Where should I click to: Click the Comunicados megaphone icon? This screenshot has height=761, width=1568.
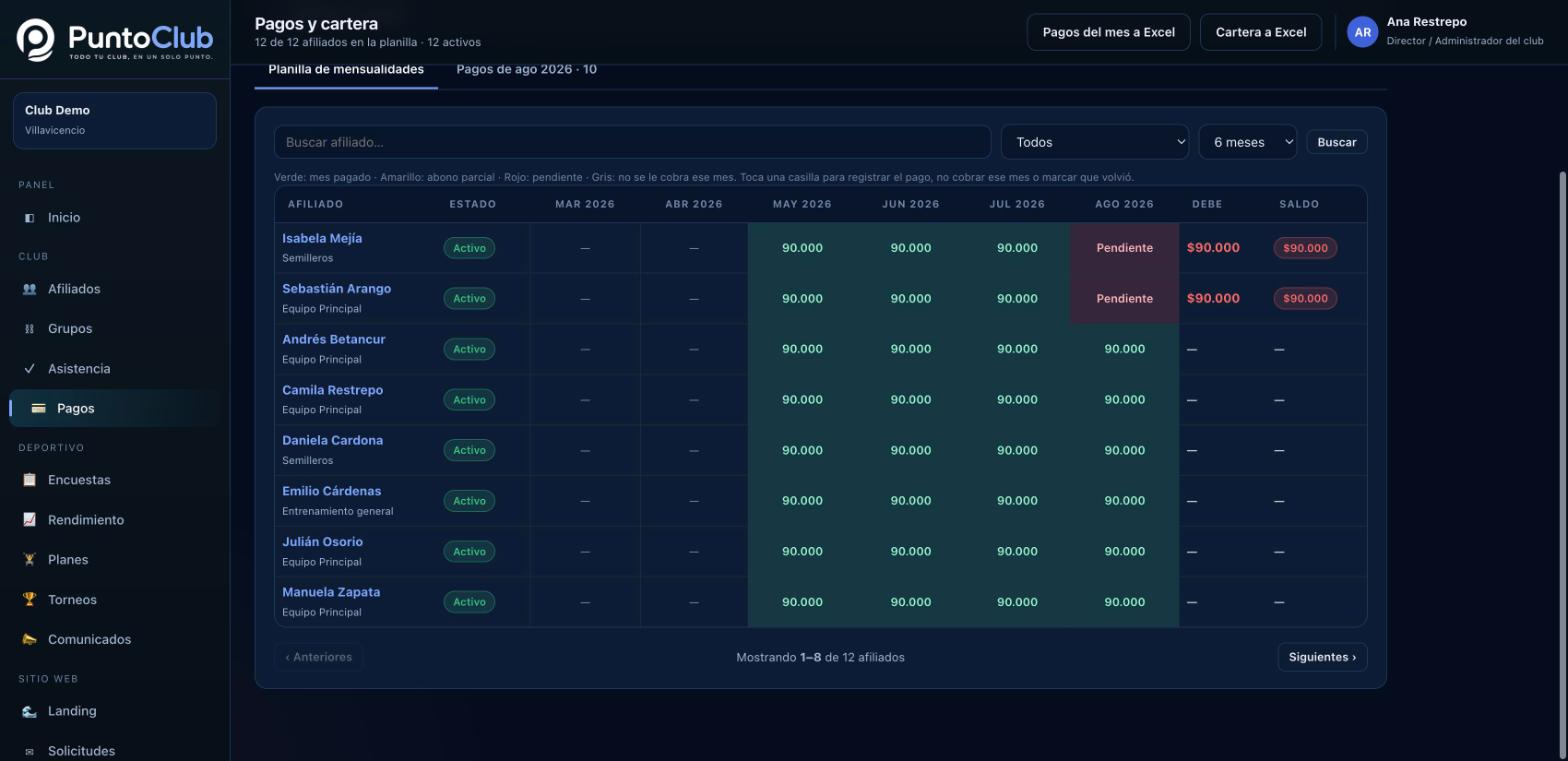coord(29,640)
